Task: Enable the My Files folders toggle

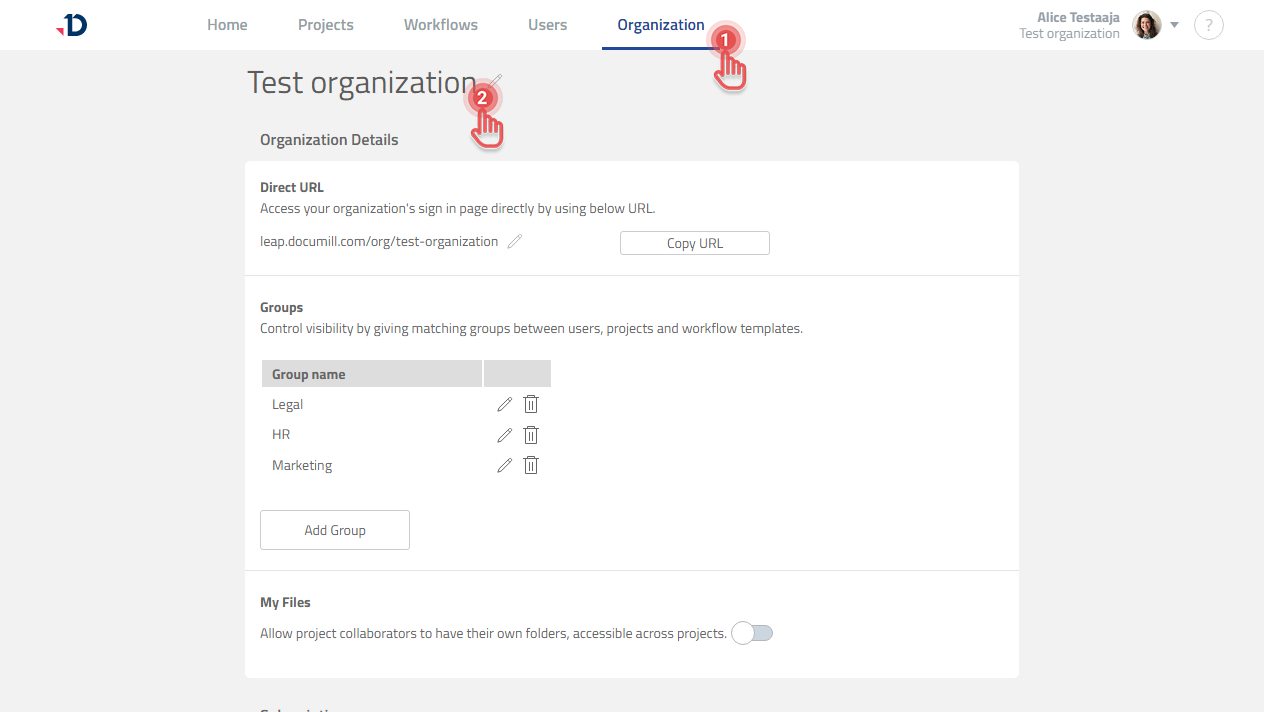Action: tap(751, 633)
